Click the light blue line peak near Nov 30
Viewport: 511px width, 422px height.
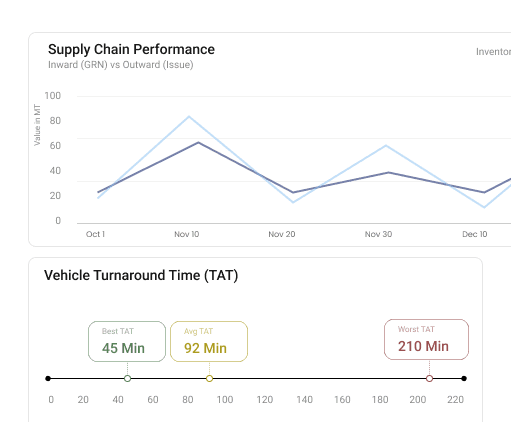point(386,145)
